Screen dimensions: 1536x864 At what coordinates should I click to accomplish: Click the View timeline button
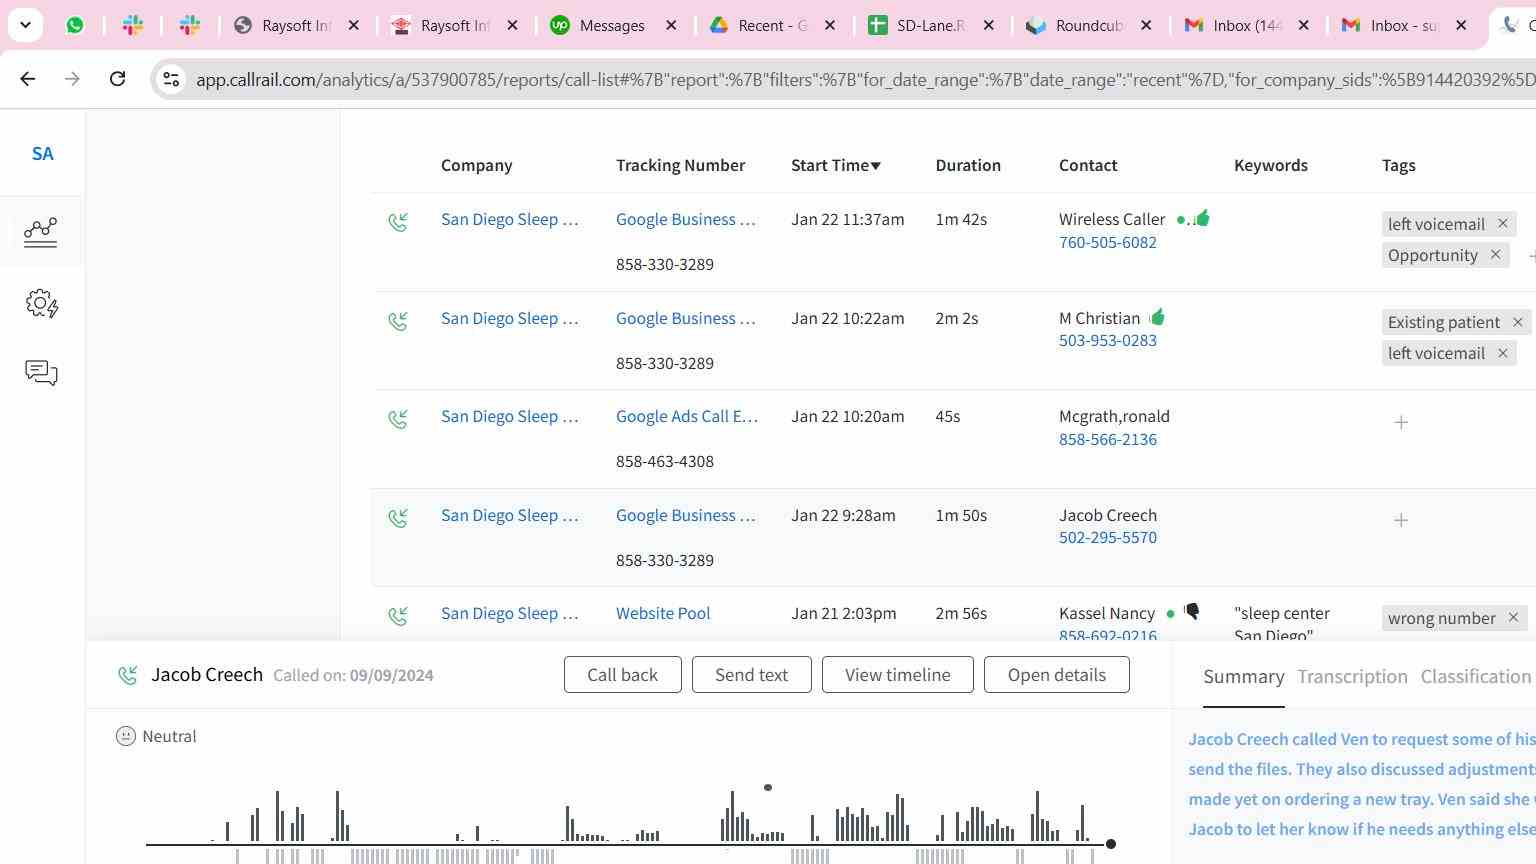(897, 675)
